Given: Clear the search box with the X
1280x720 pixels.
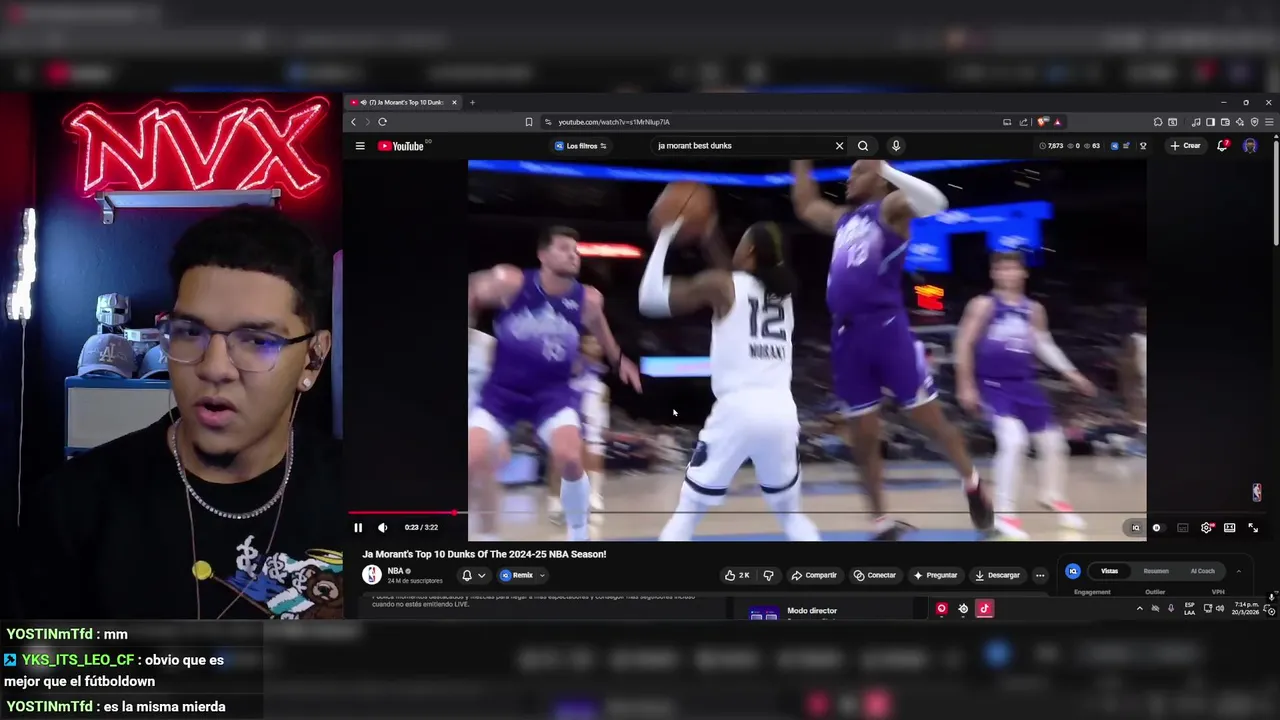Looking at the screenshot, I should pyautogui.click(x=839, y=146).
